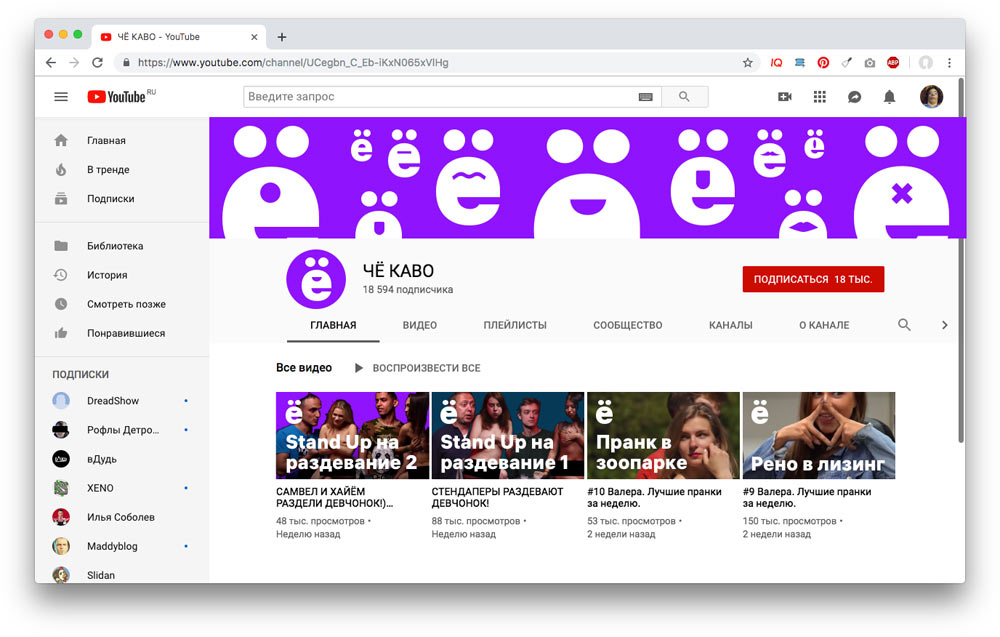Open the YouTube apps grid
This screenshot has width=1000, height=637.
820,97
